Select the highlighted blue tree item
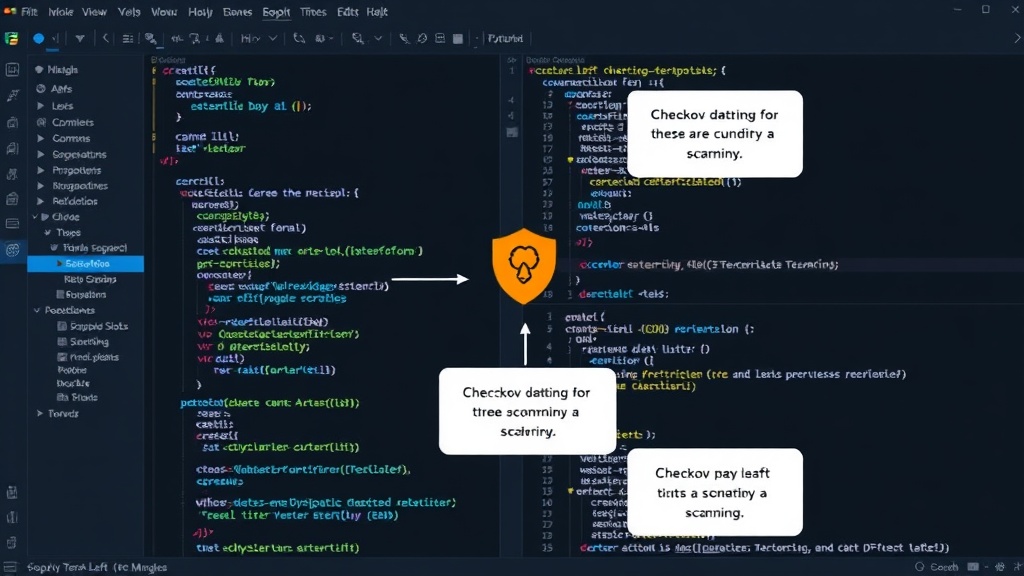Screen dimensions: 1024x576 [86, 264]
